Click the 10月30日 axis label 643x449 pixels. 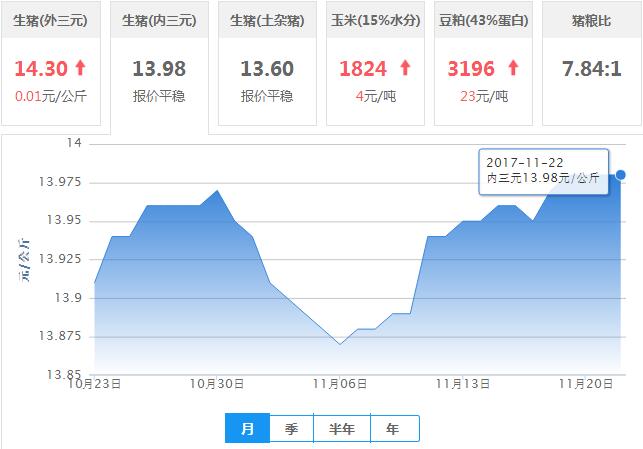[x=217, y=384]
